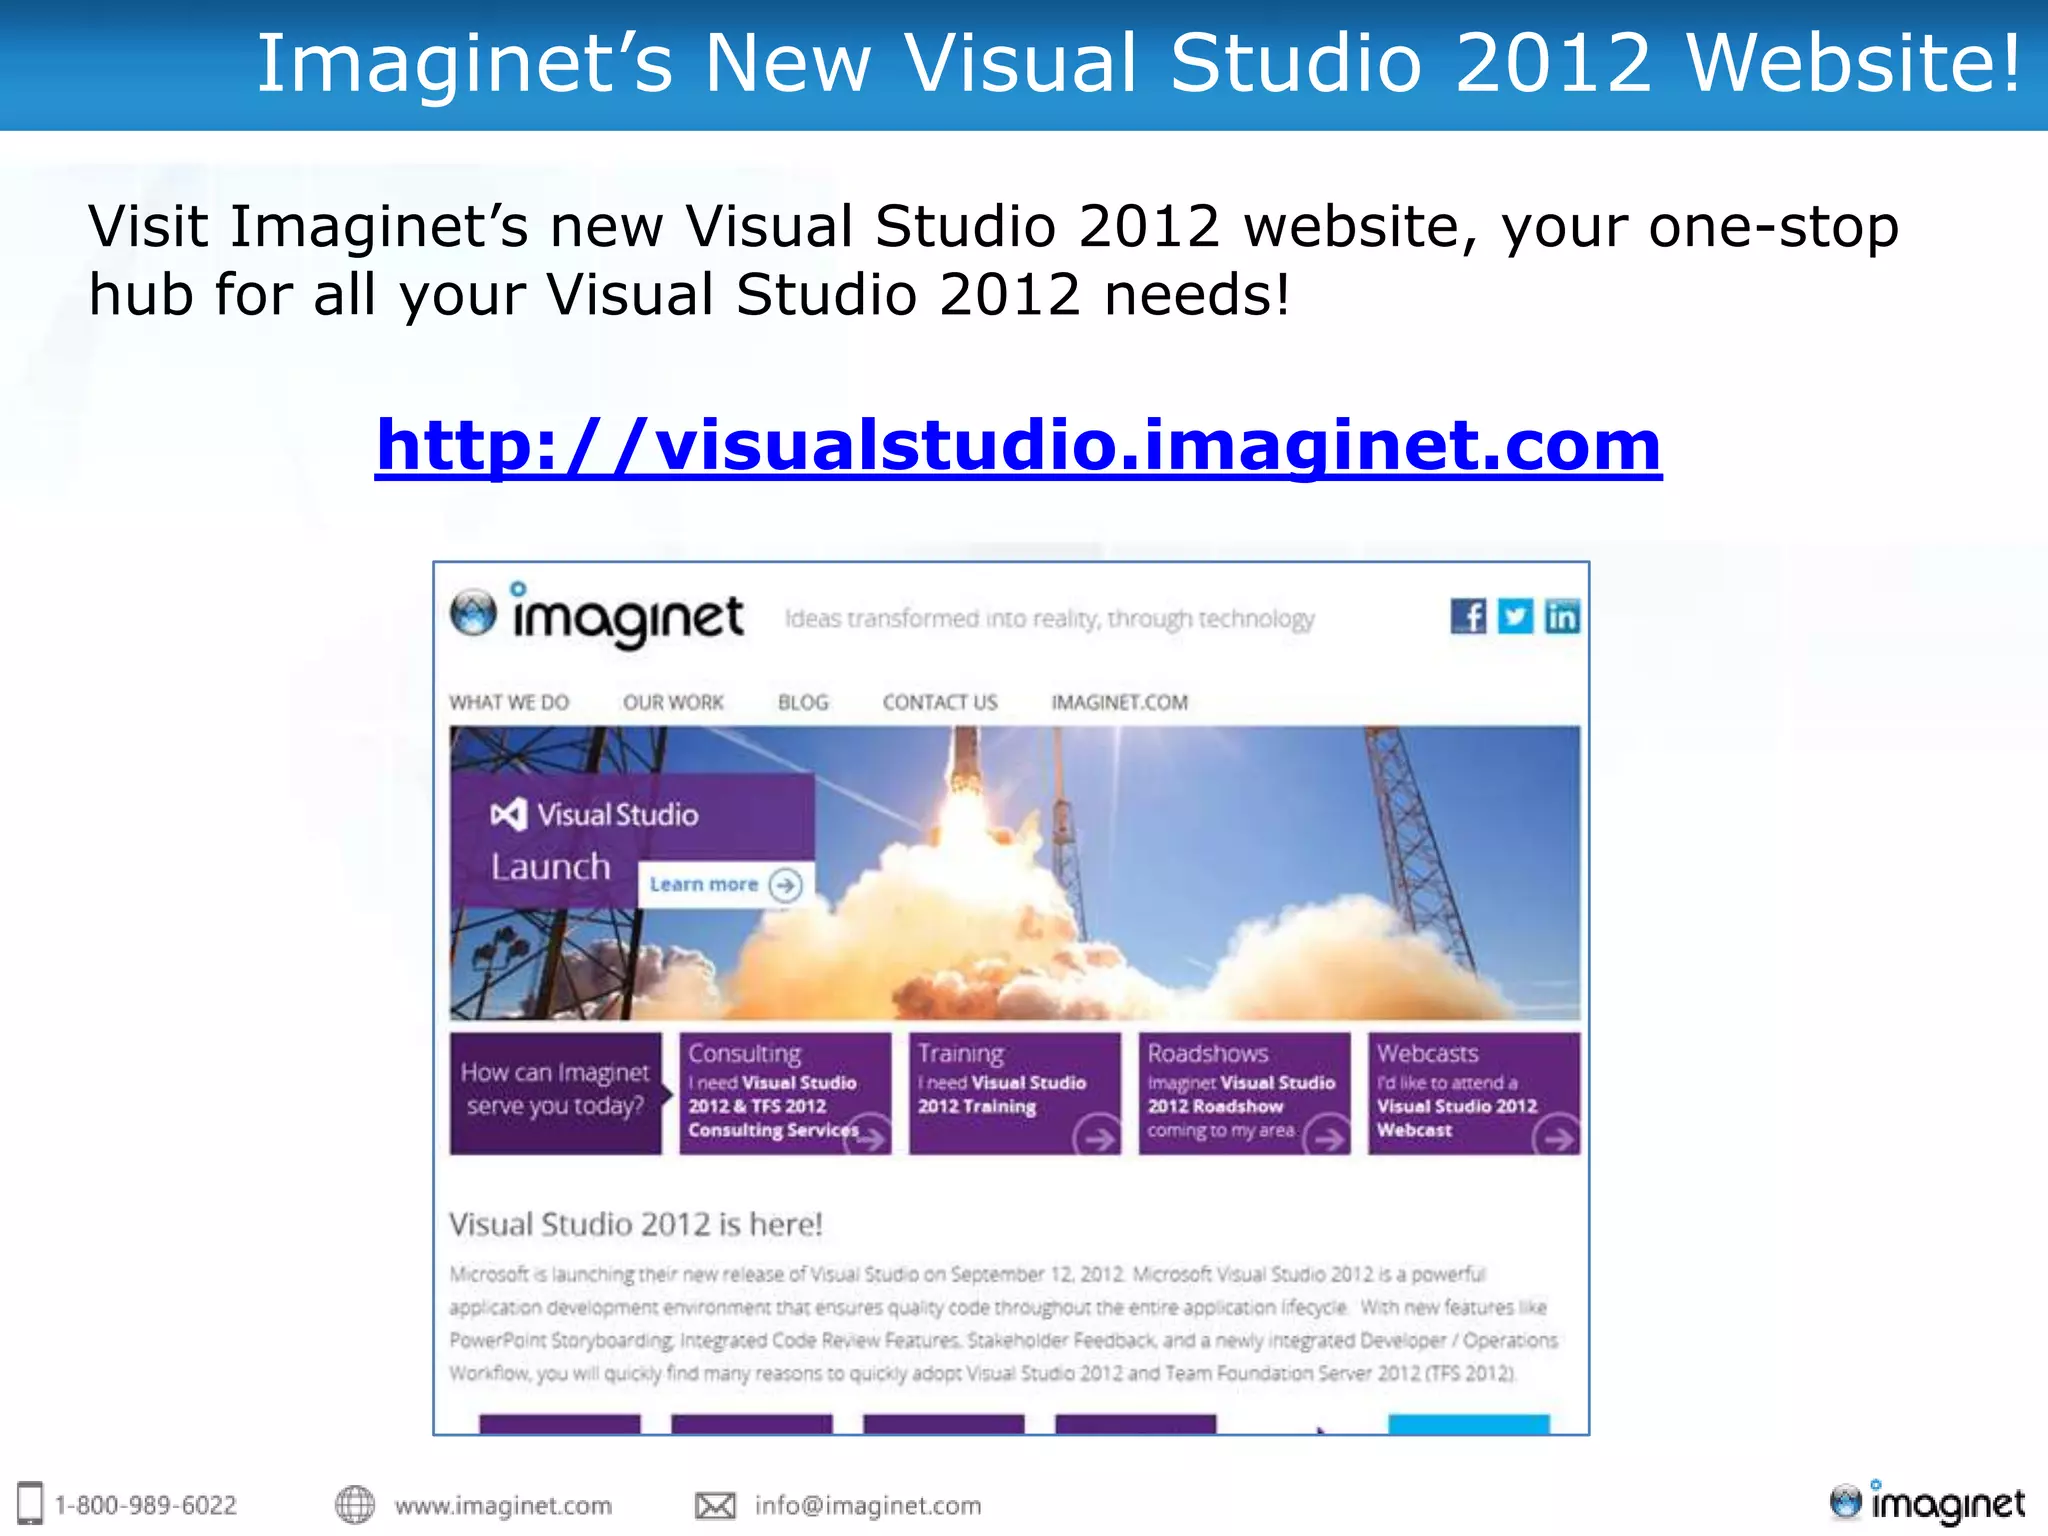Screen dimensions: 2048x1536
Task: Click the slide title 'Imaginet's New Visual Studio 2012 Website!'
Action: pyautogui.click(x=1139, y=63)
